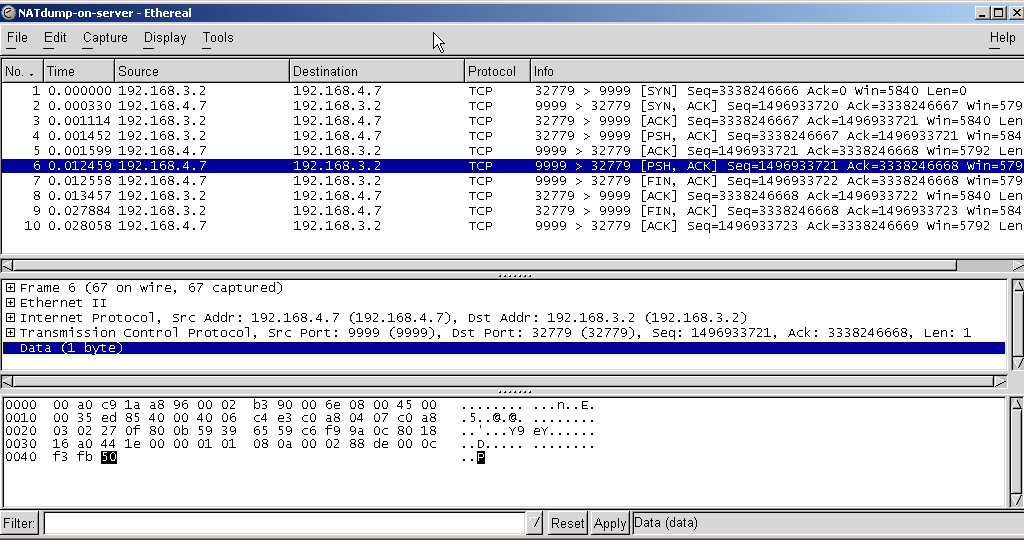This screenshot has width=1024, height=540.
Task: Open the Help menu
Action: 1002,38
